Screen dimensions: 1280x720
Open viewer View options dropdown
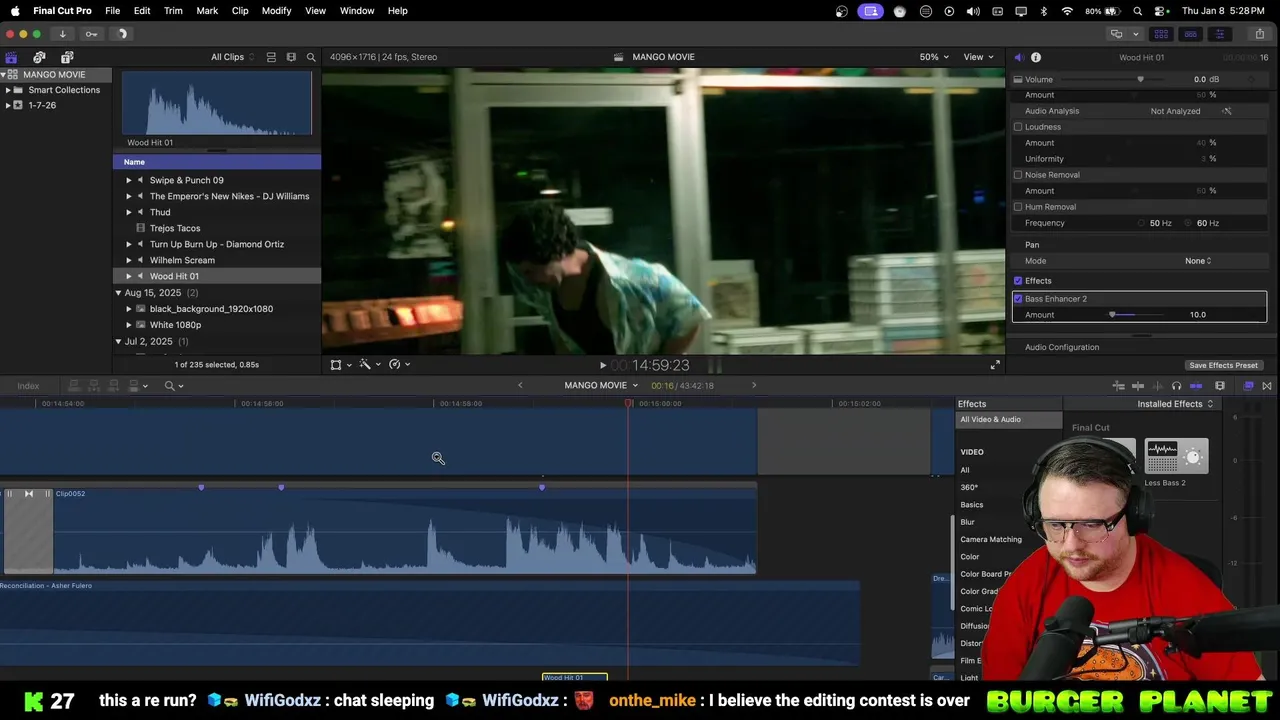point(979,57)
